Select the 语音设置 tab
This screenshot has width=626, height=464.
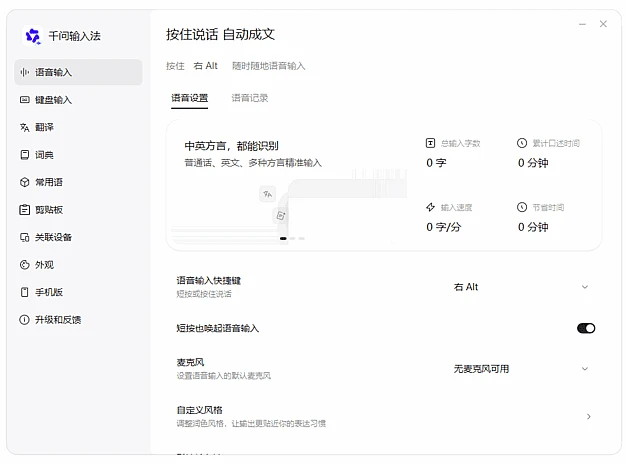[x=190, y=98]
